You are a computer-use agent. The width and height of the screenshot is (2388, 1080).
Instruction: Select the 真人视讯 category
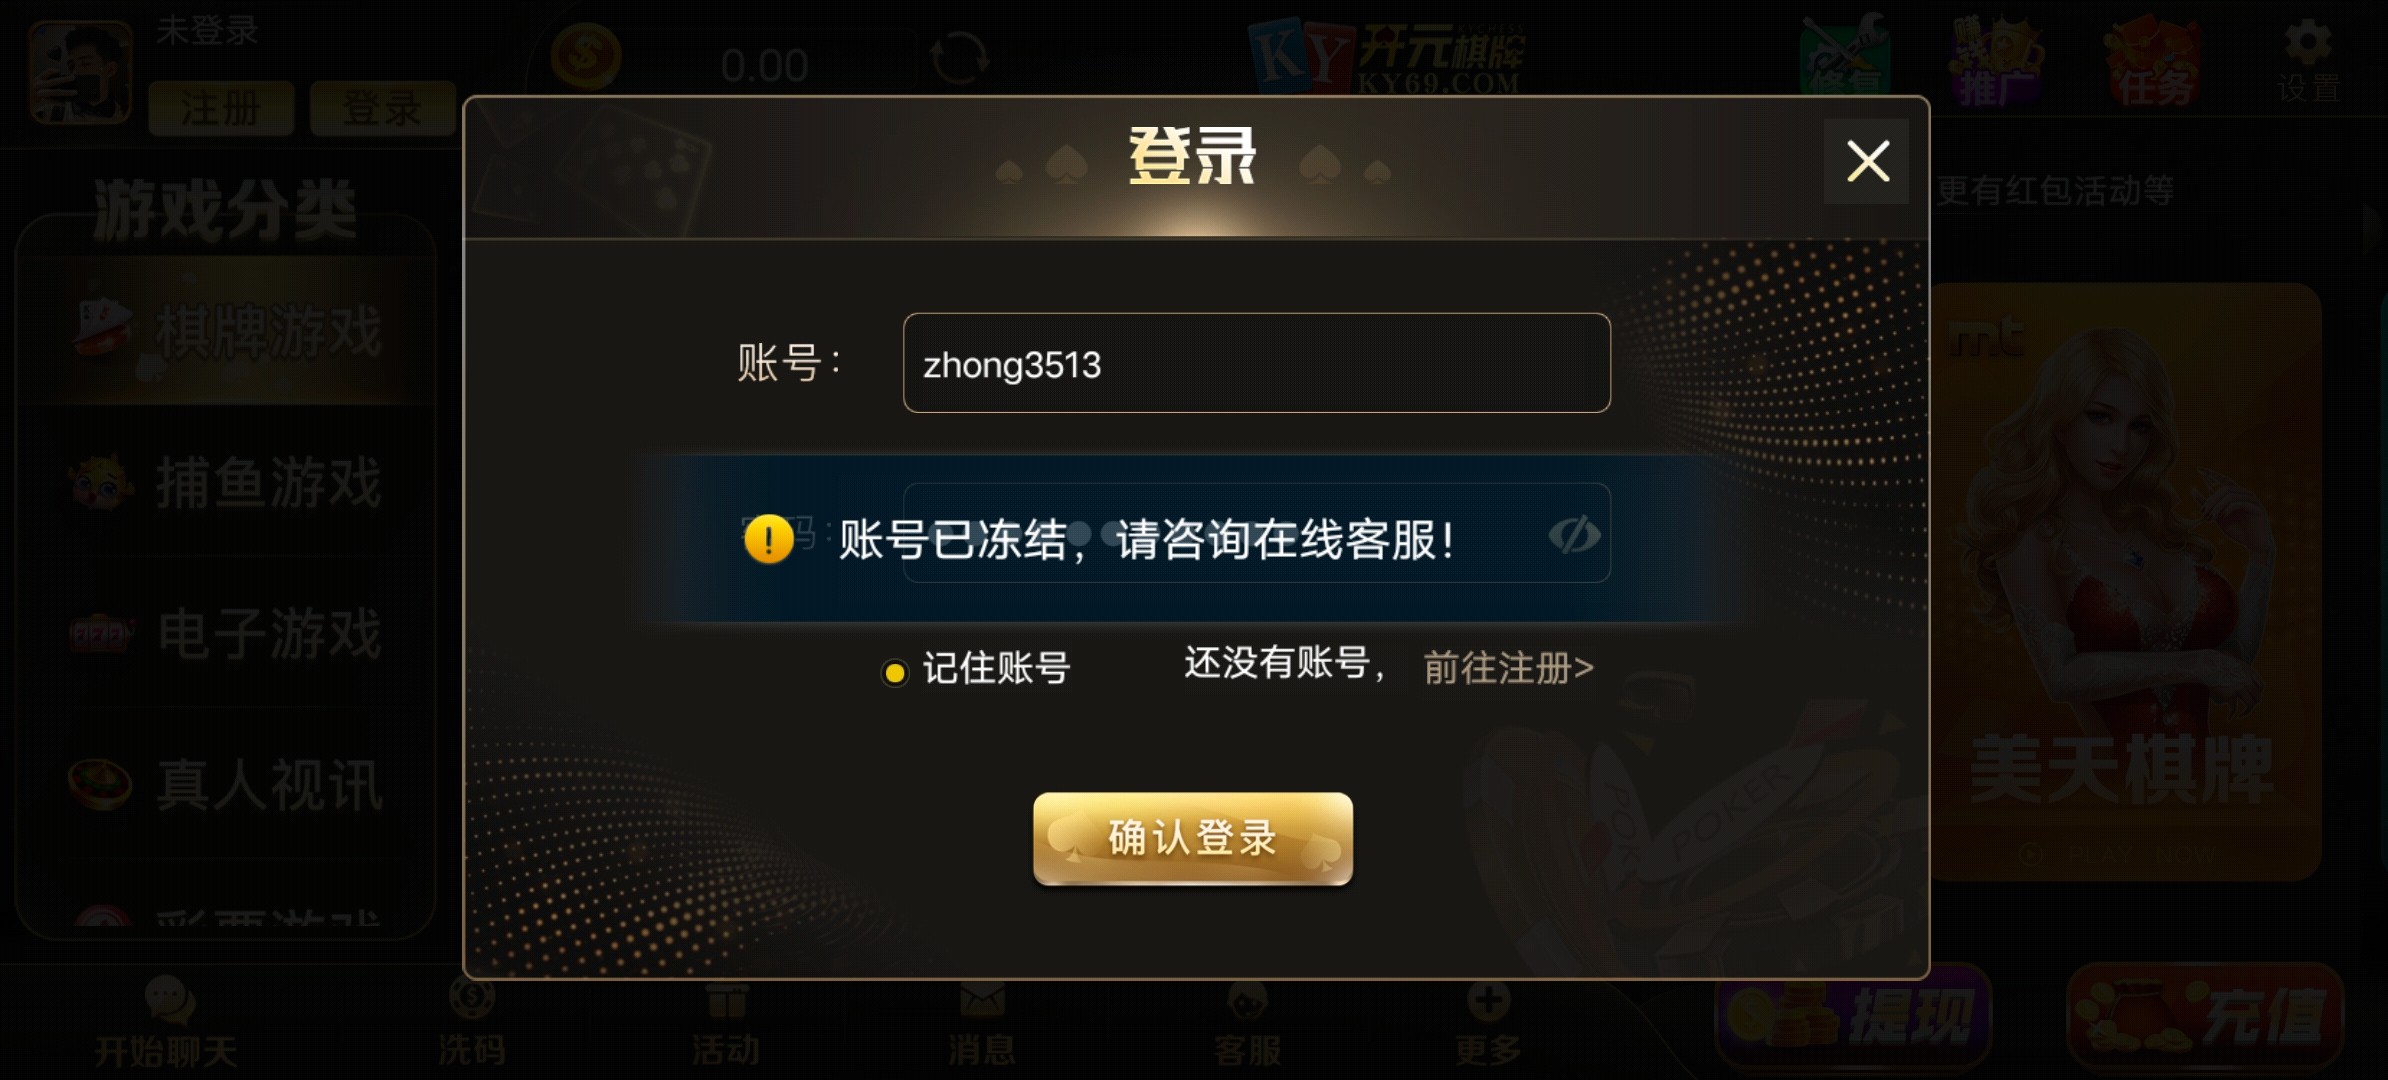(226, 785)
